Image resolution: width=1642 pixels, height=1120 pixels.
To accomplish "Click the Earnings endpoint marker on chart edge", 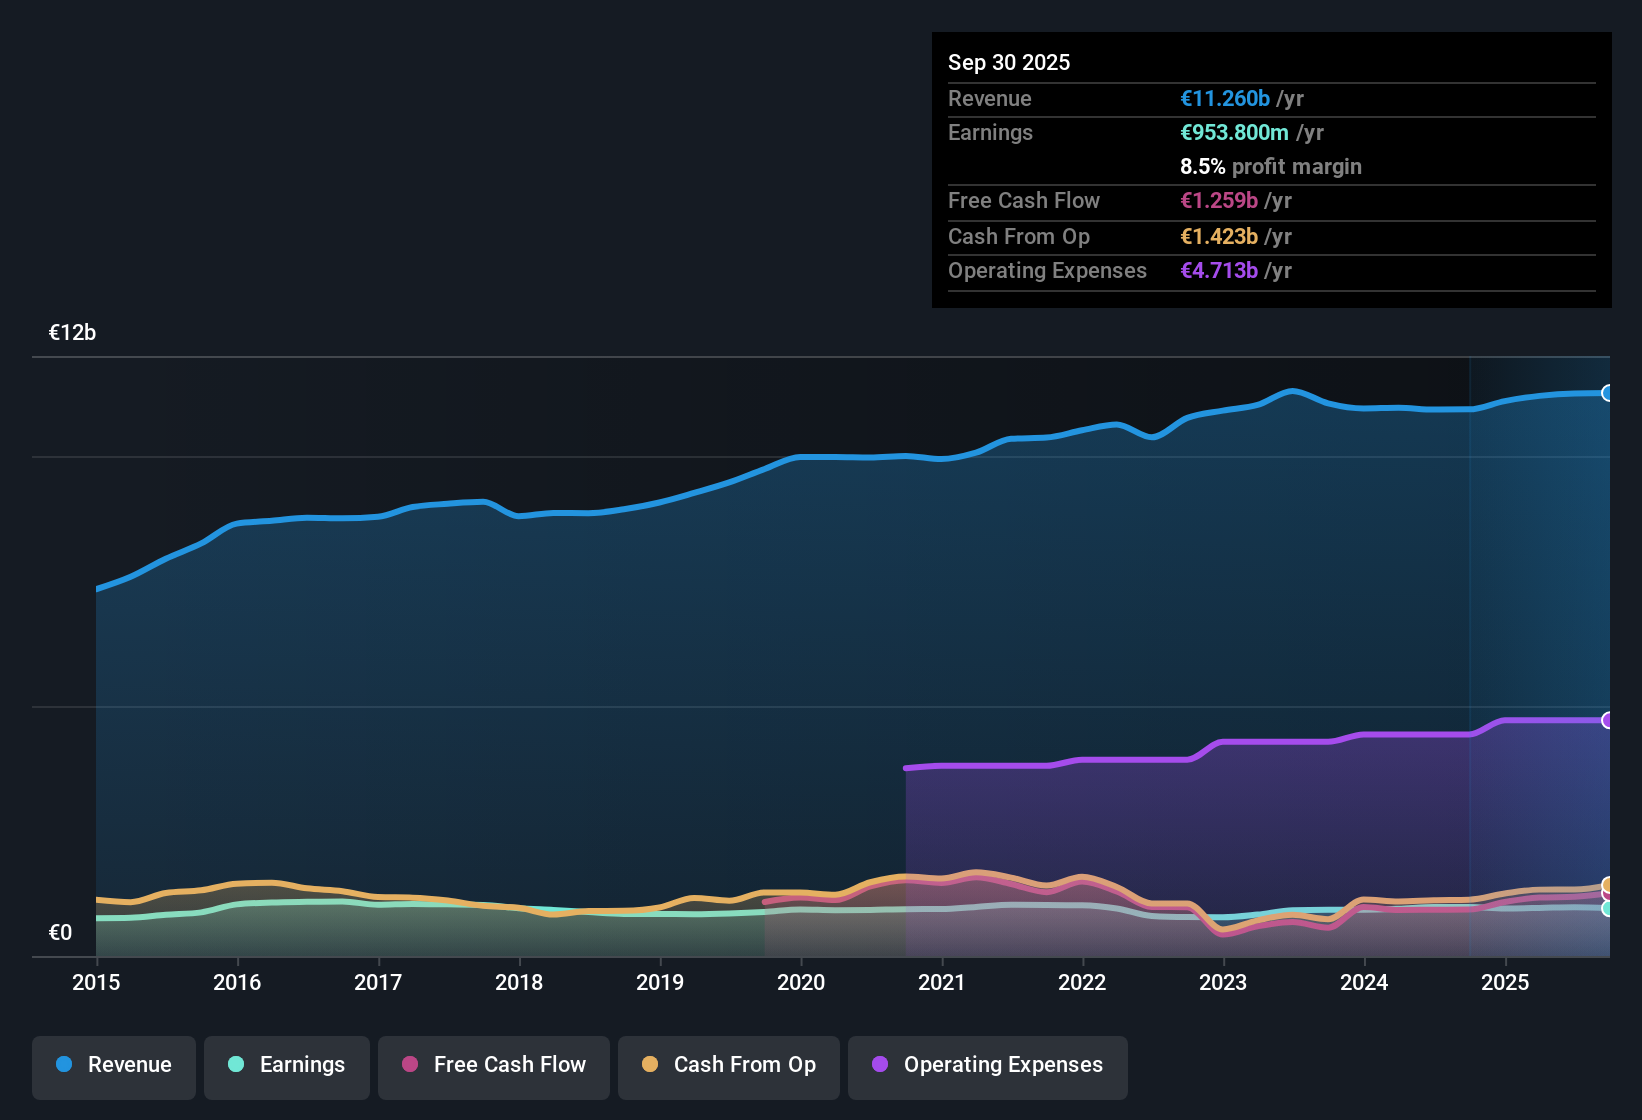I will click(x=1608, y=909).
